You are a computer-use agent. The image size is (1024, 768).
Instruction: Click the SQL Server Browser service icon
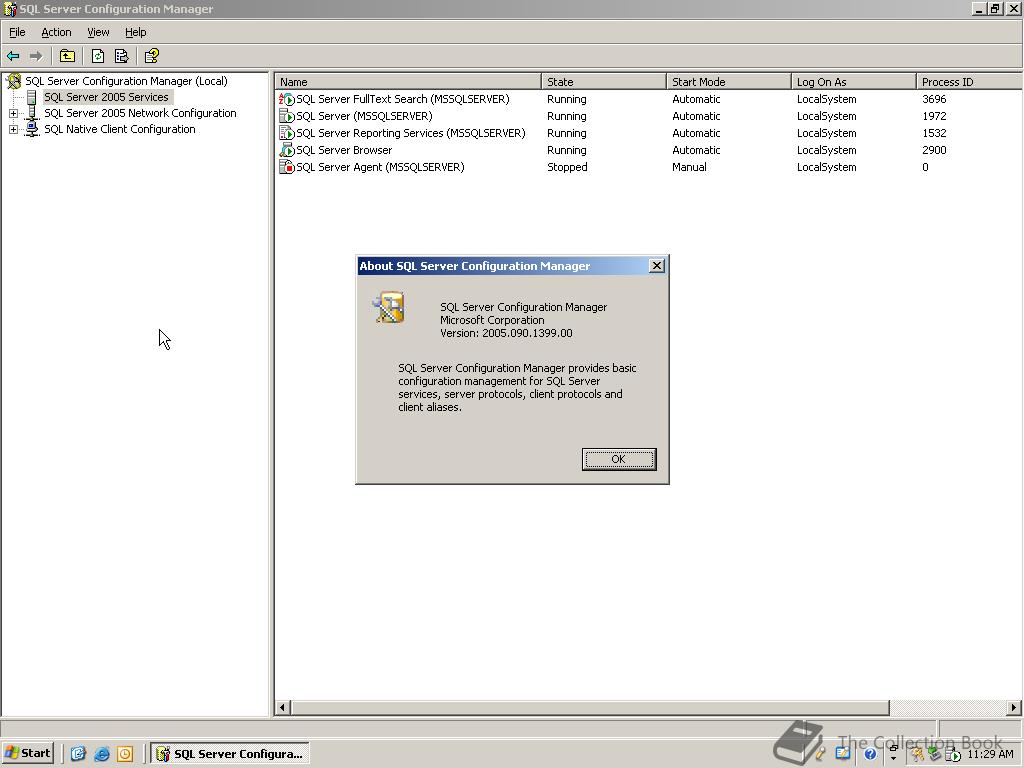287,150
